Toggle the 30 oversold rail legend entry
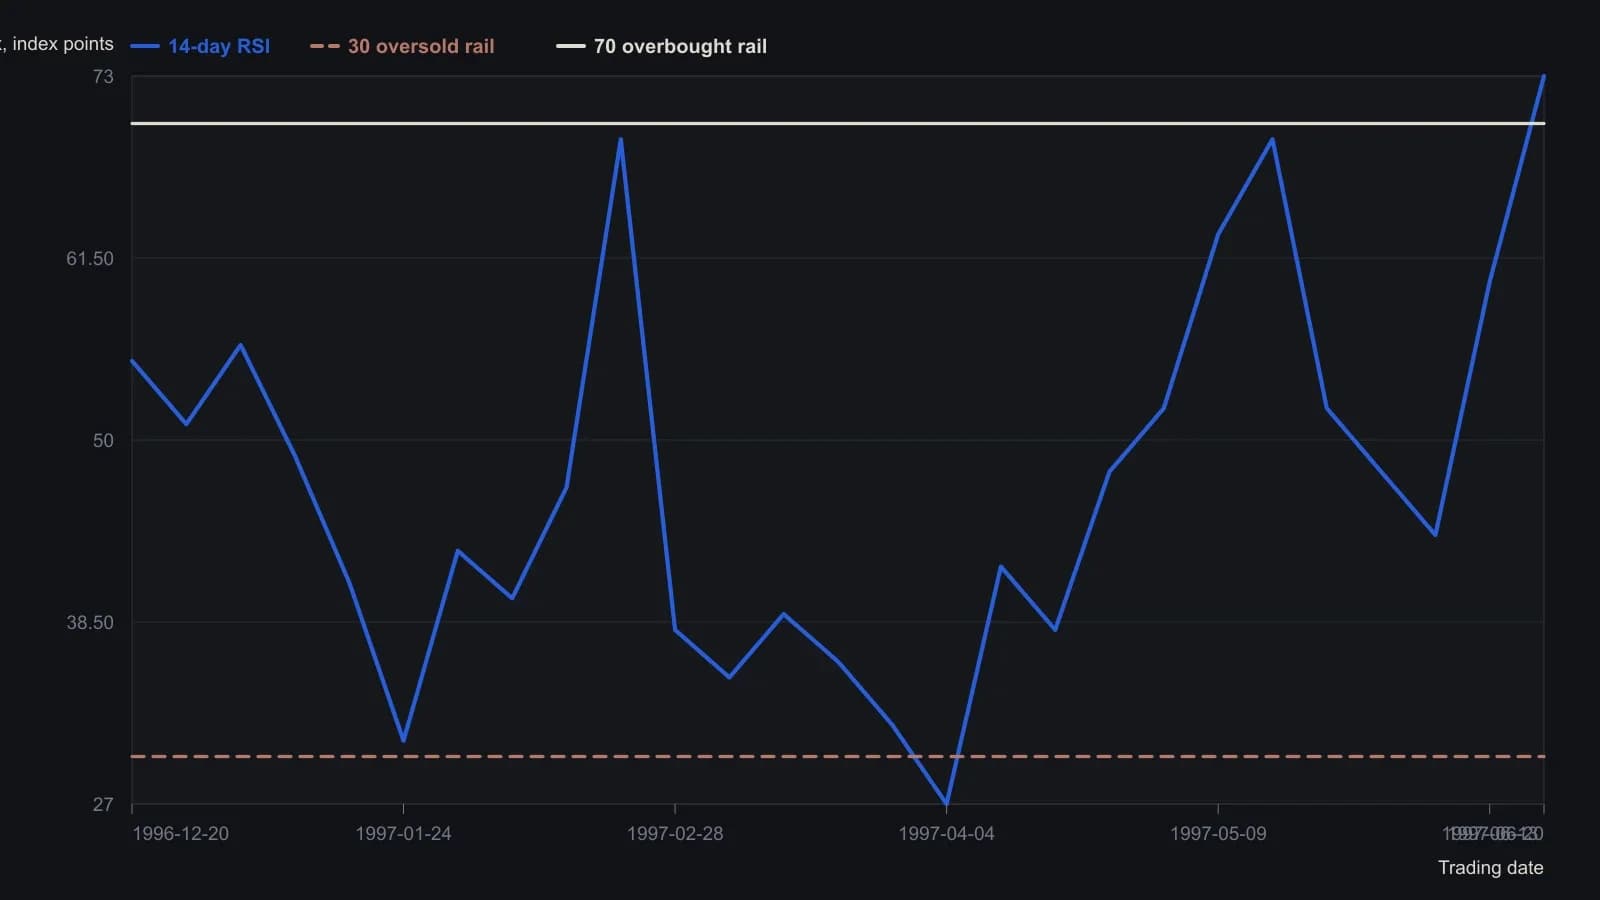Viewport: 1600px width, 900px height. click(402, 46)
